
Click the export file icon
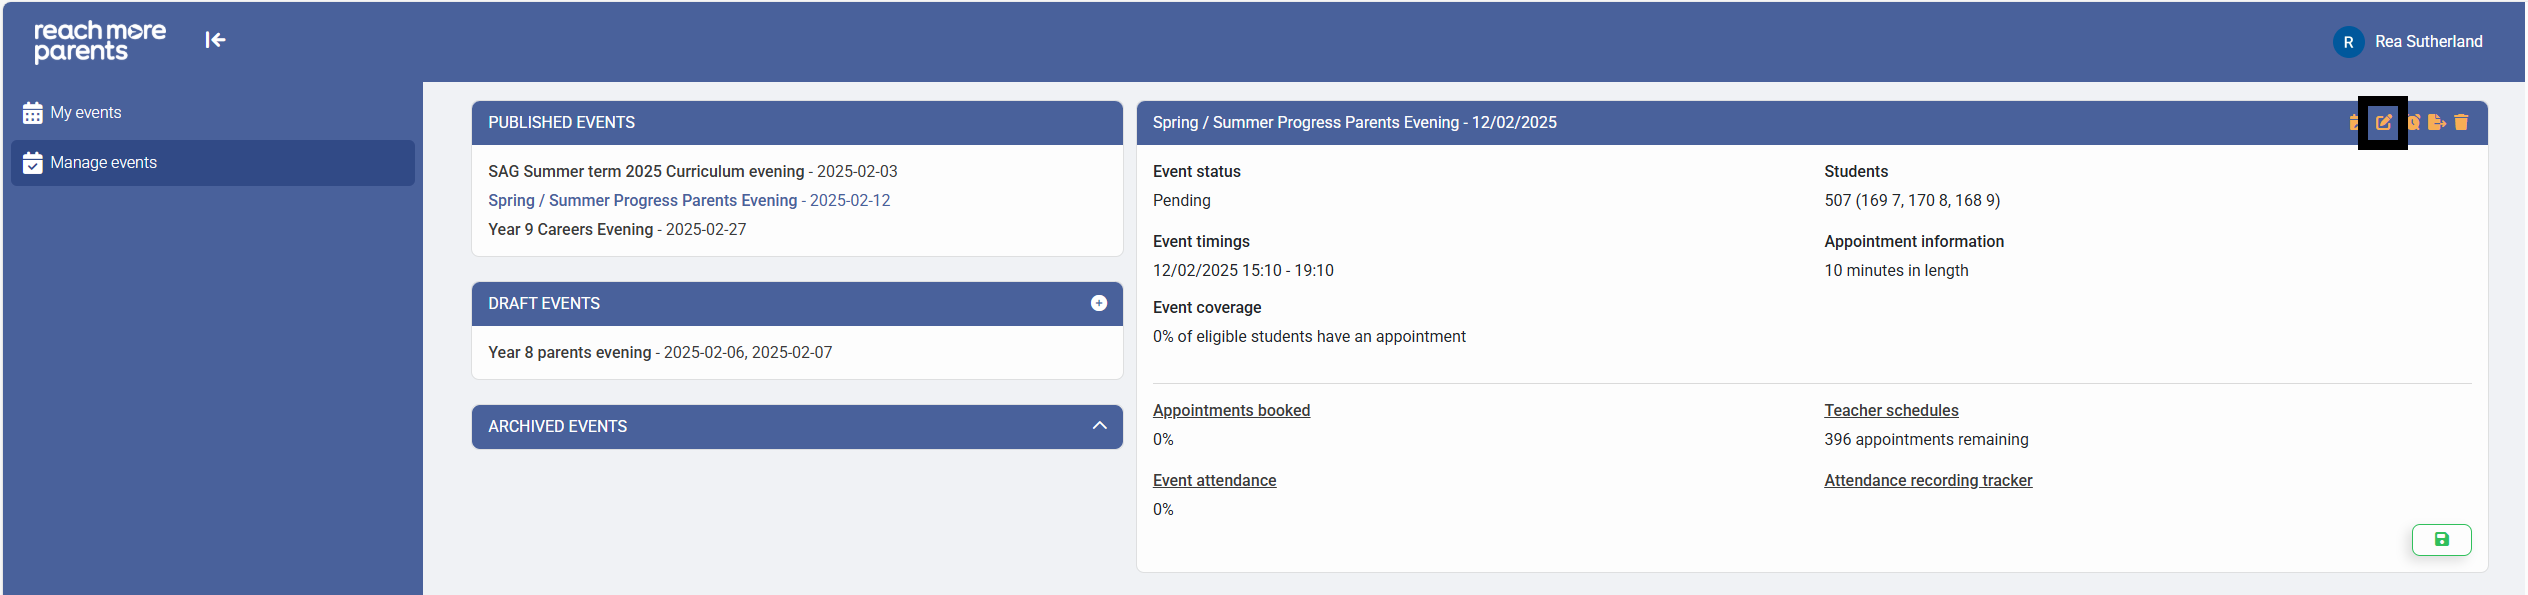(2436, 122)
